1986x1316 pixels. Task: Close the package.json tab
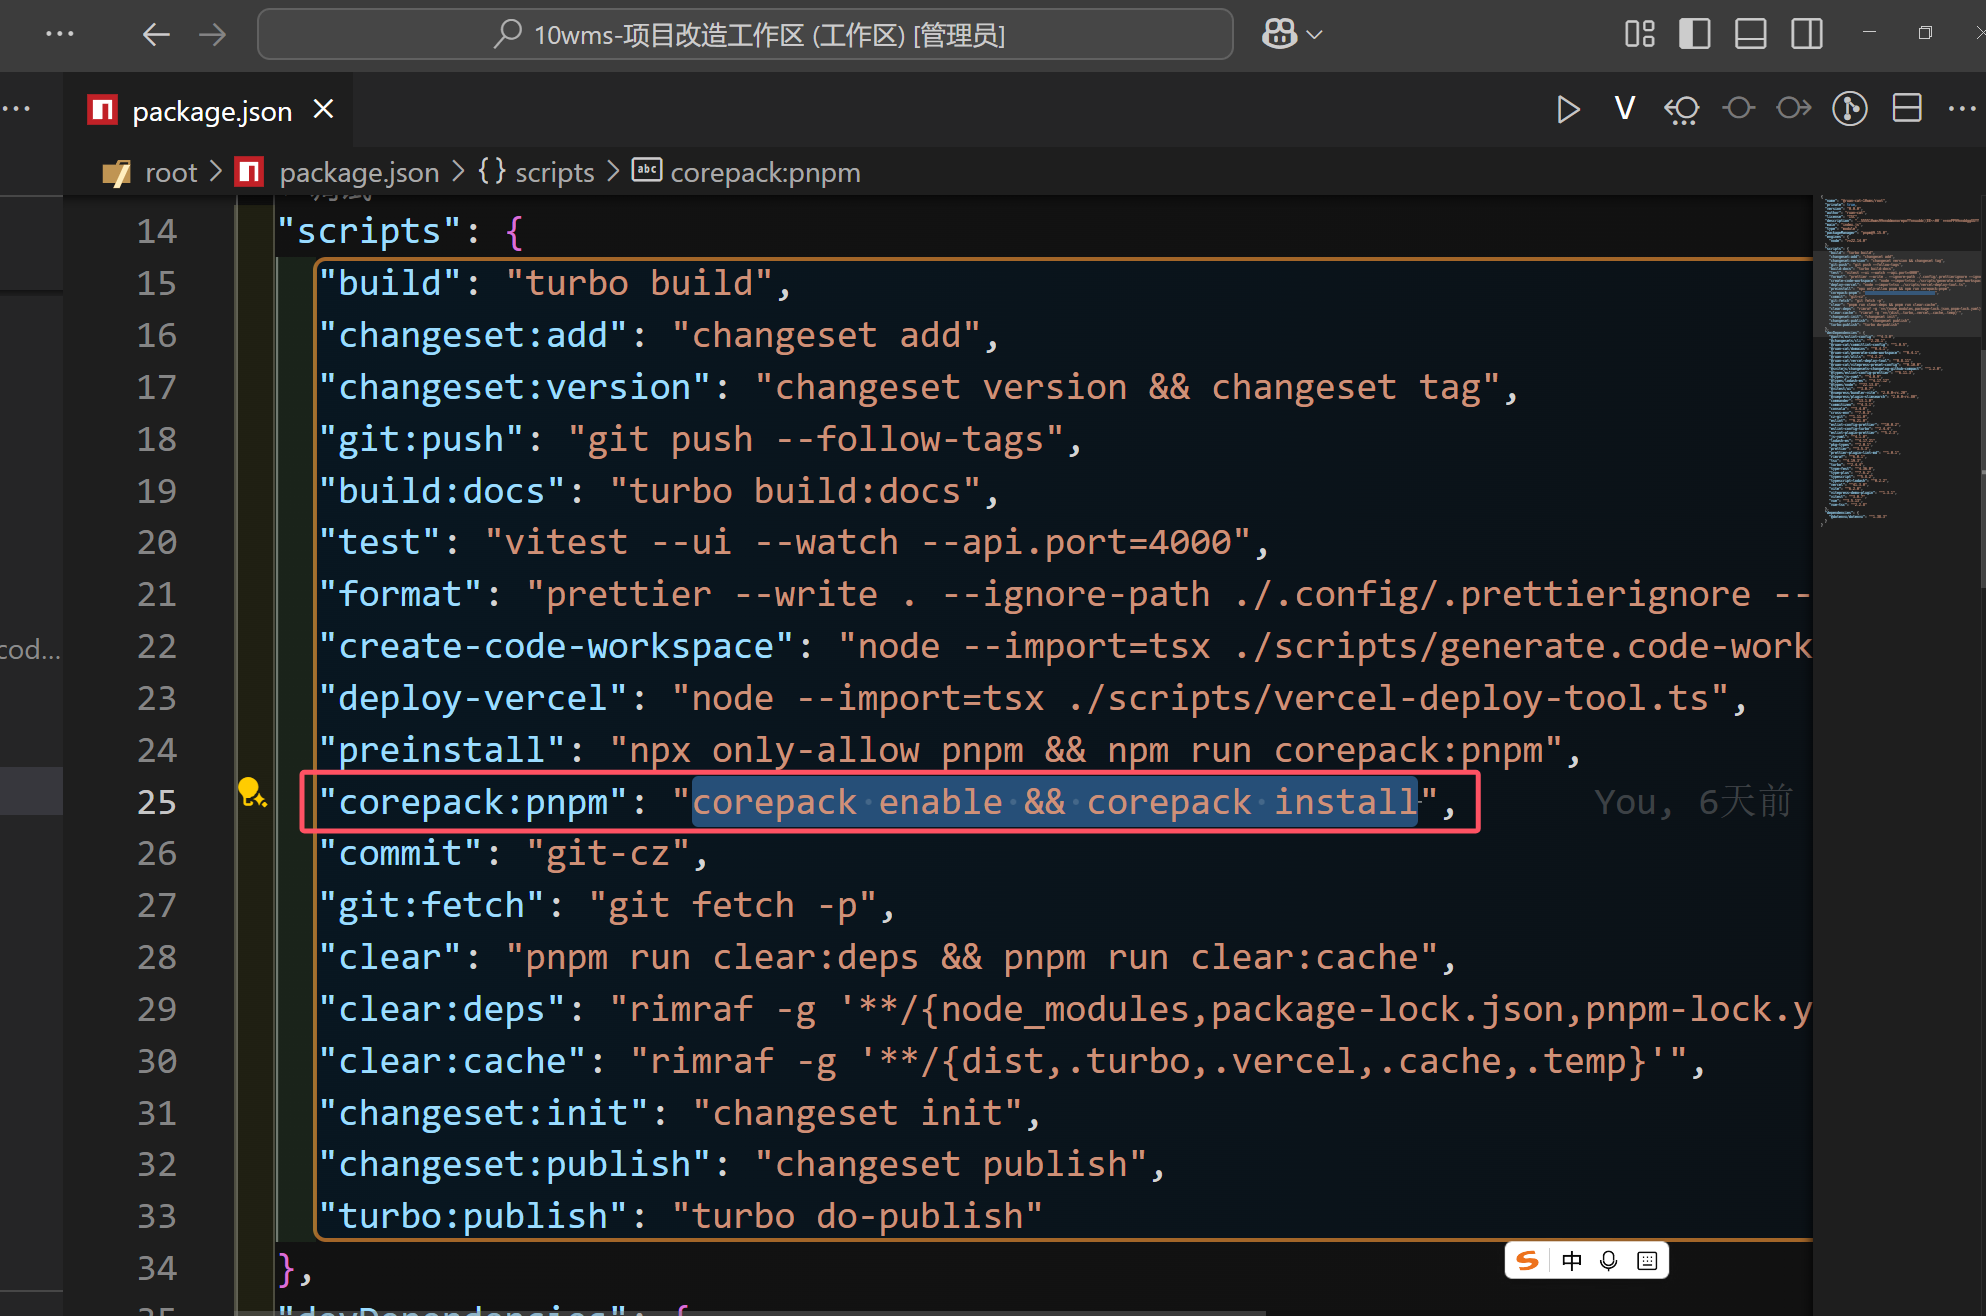pyautogui.click(x=323, y=109)
